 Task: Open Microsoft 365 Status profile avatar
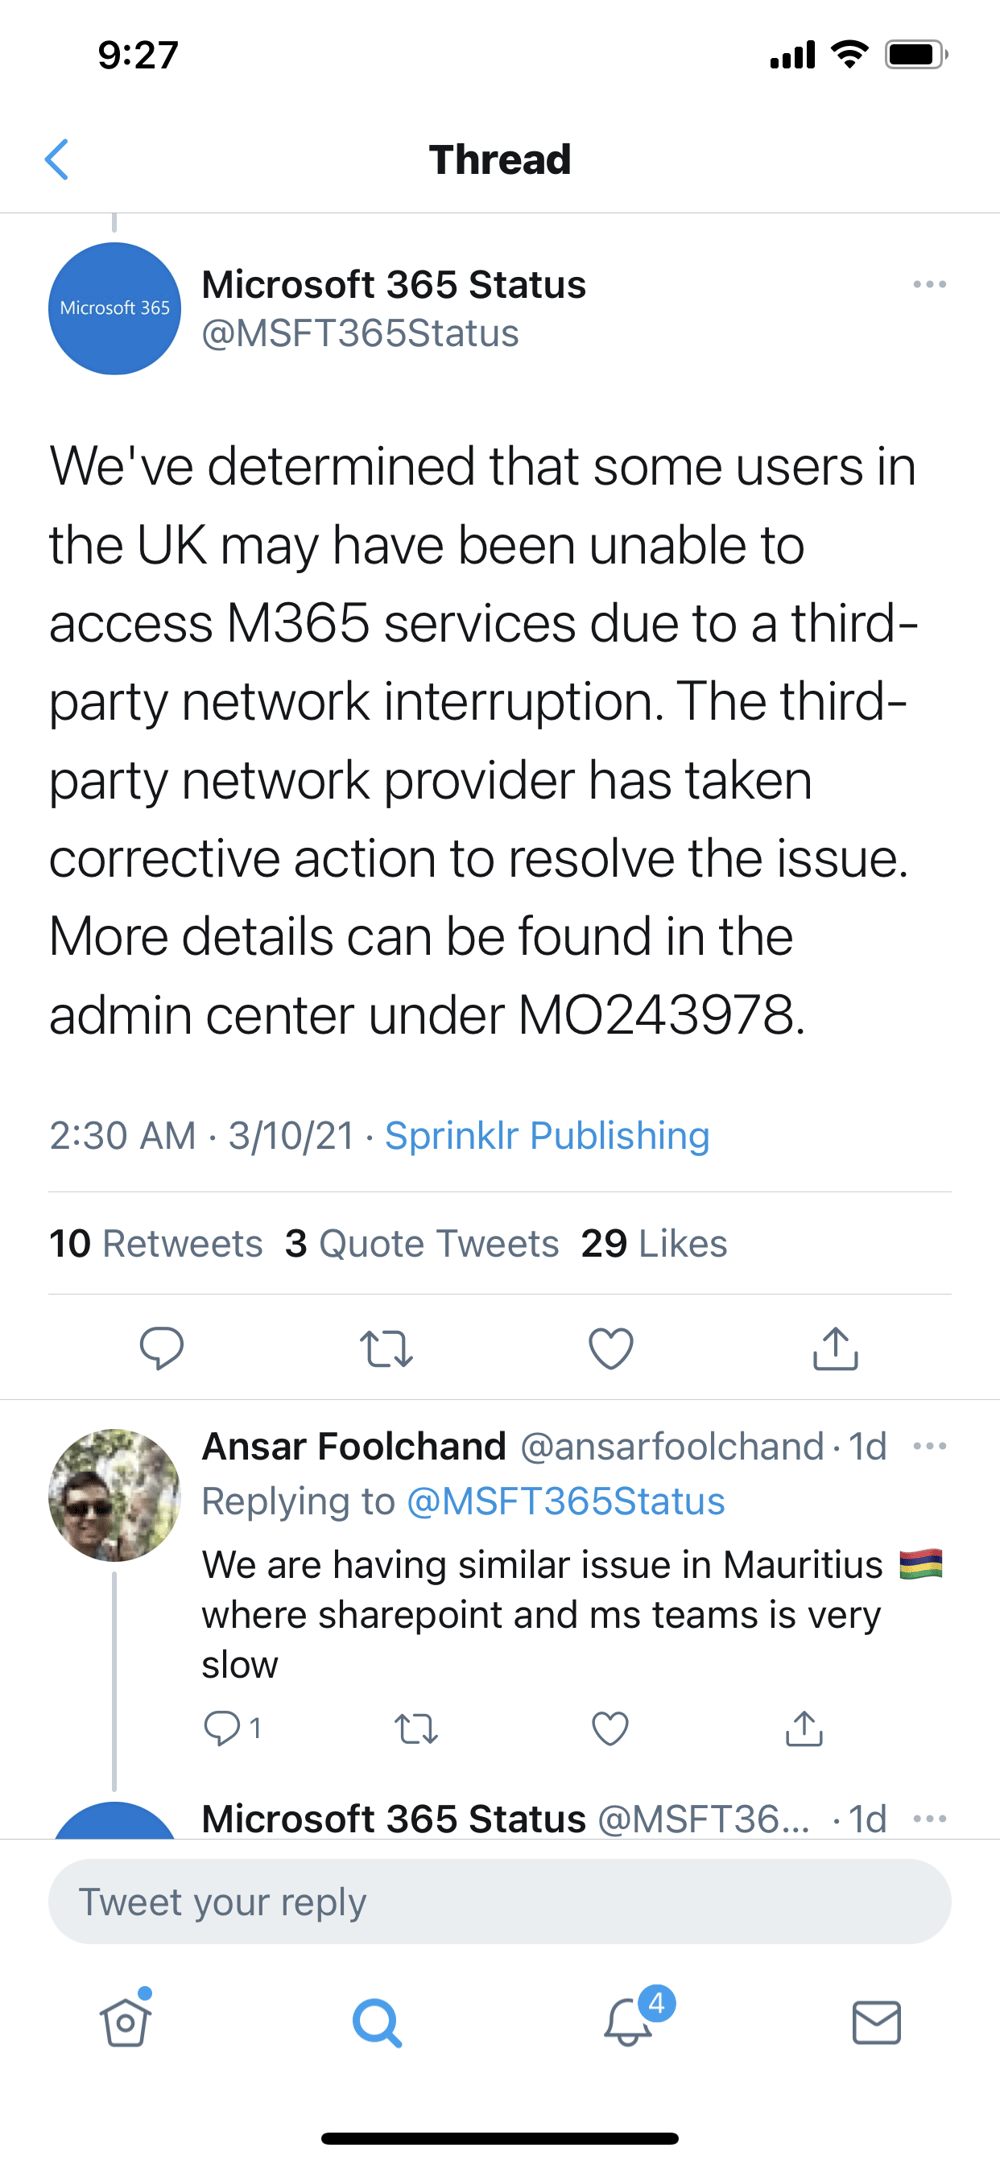(114, 308)
